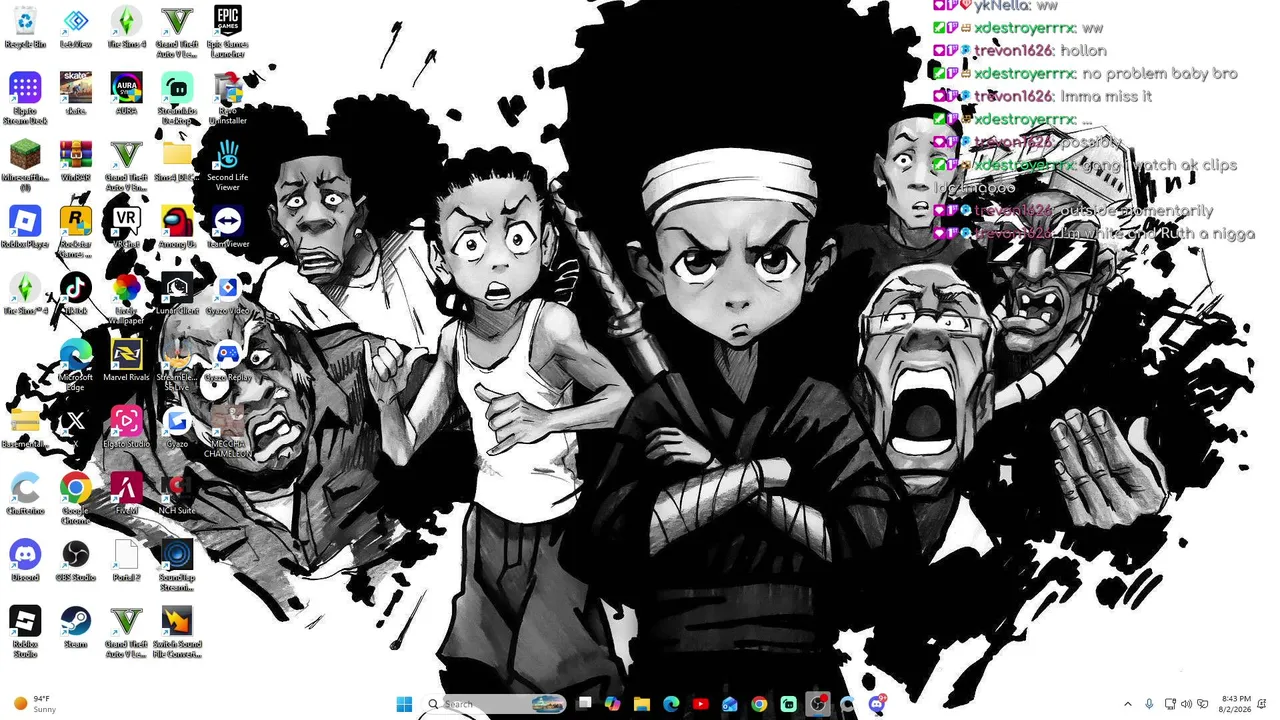
Task: Launch the AURA desktop shortcut
Action: coord(126,93)
